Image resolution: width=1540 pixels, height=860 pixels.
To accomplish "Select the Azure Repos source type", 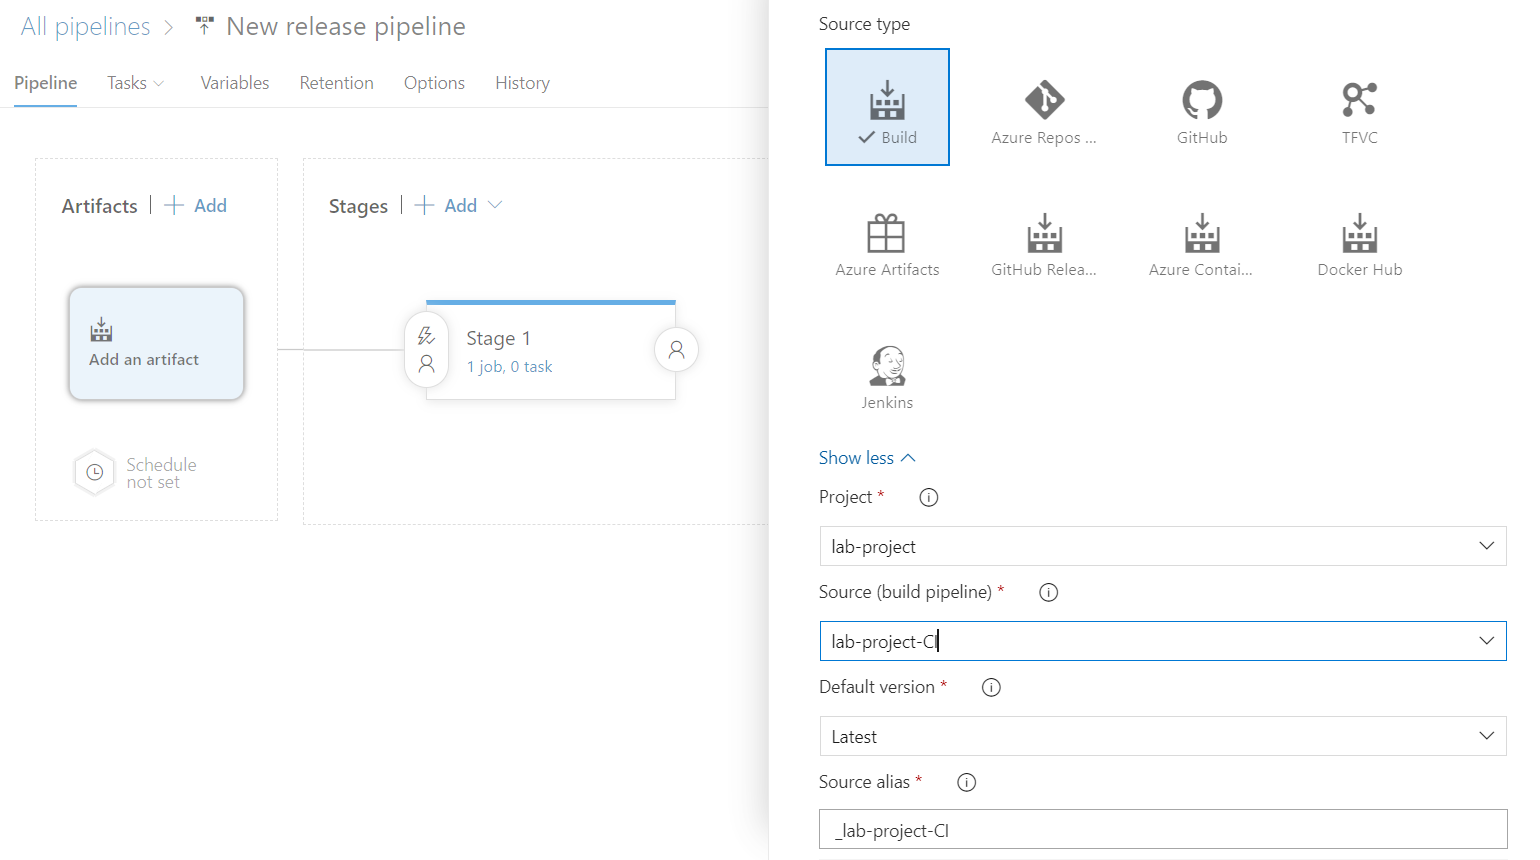I will pos(1044,110).
